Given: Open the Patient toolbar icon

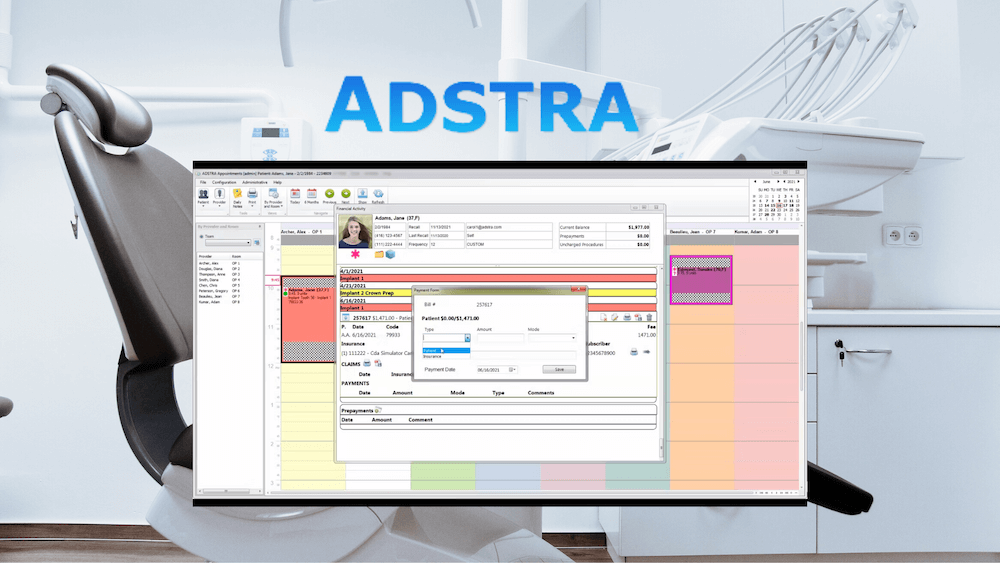Looking at the screenshot, I should 203,196.
